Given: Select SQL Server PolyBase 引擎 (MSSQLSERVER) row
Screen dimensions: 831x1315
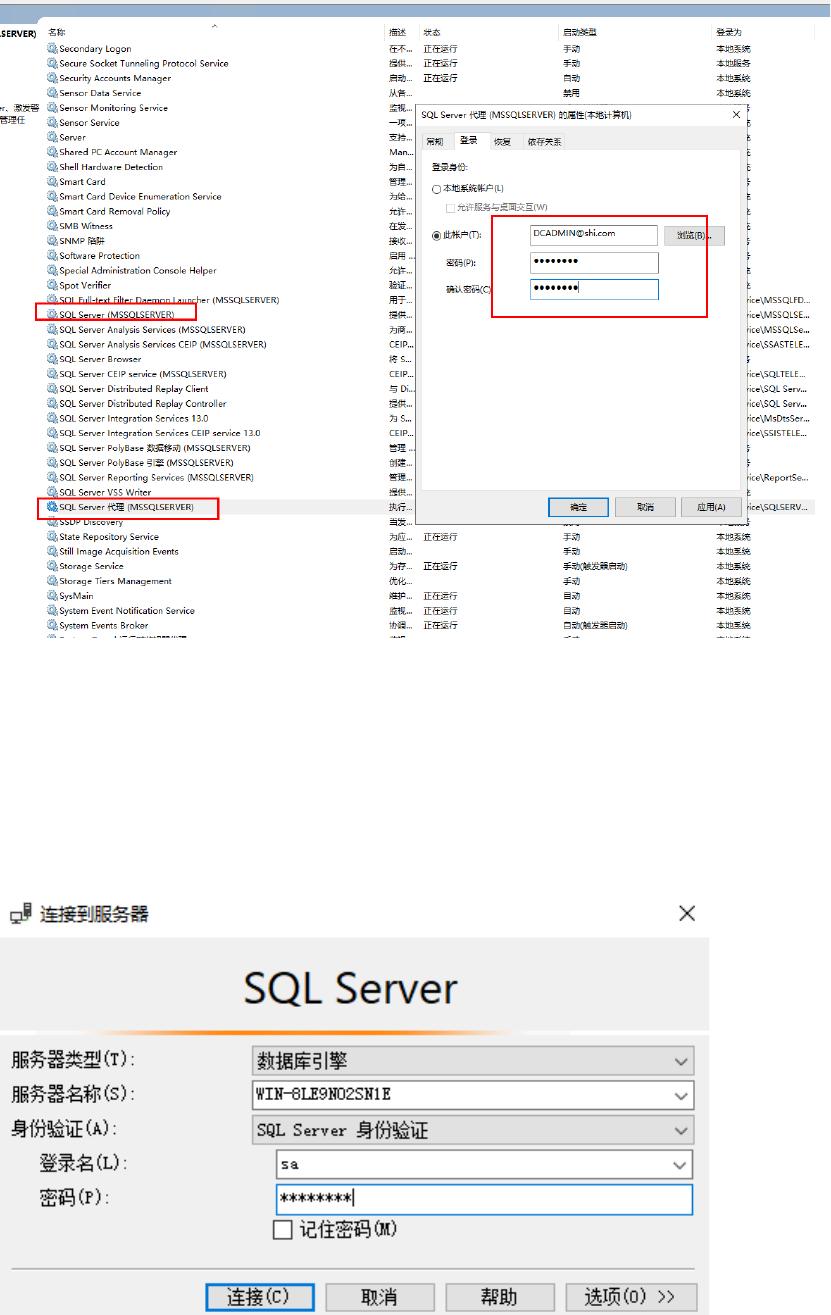Looking at the screenshot, I should tap(146, 463).
